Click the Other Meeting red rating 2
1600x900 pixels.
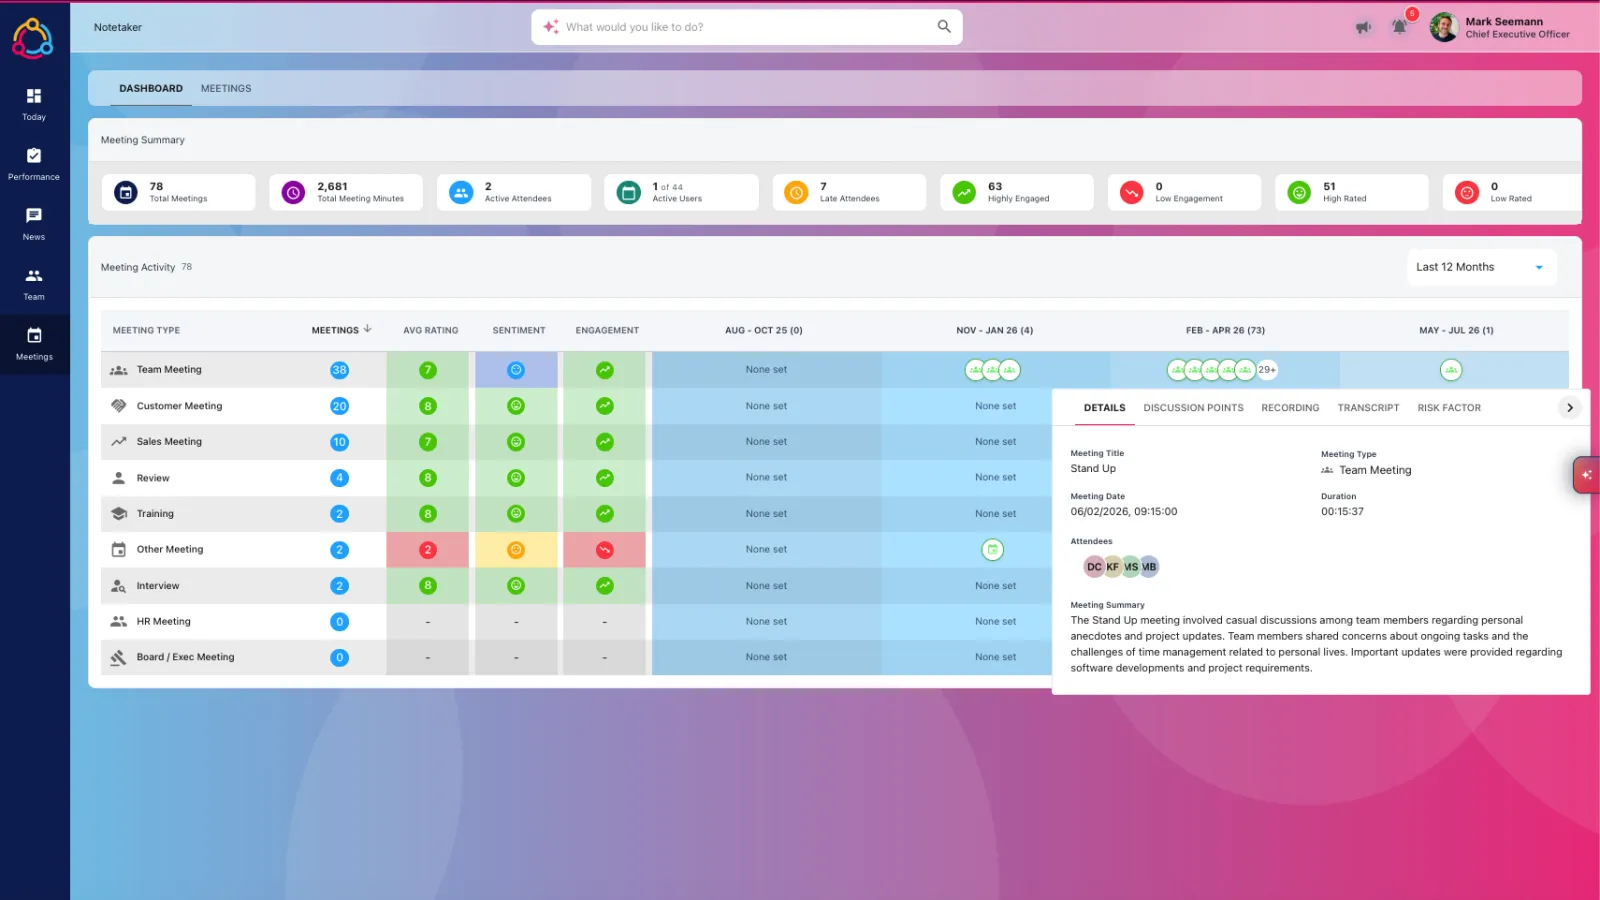coord(428,550)
